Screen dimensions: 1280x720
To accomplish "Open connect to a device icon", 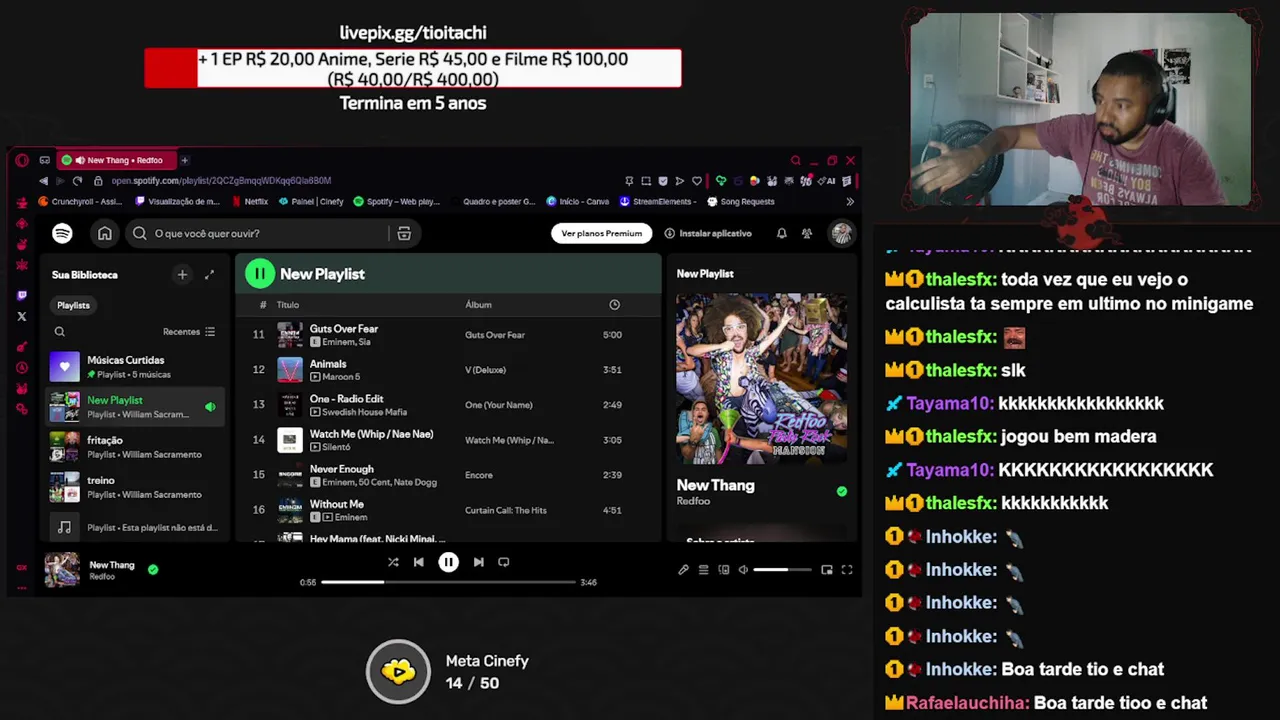I will click(724, 570).
